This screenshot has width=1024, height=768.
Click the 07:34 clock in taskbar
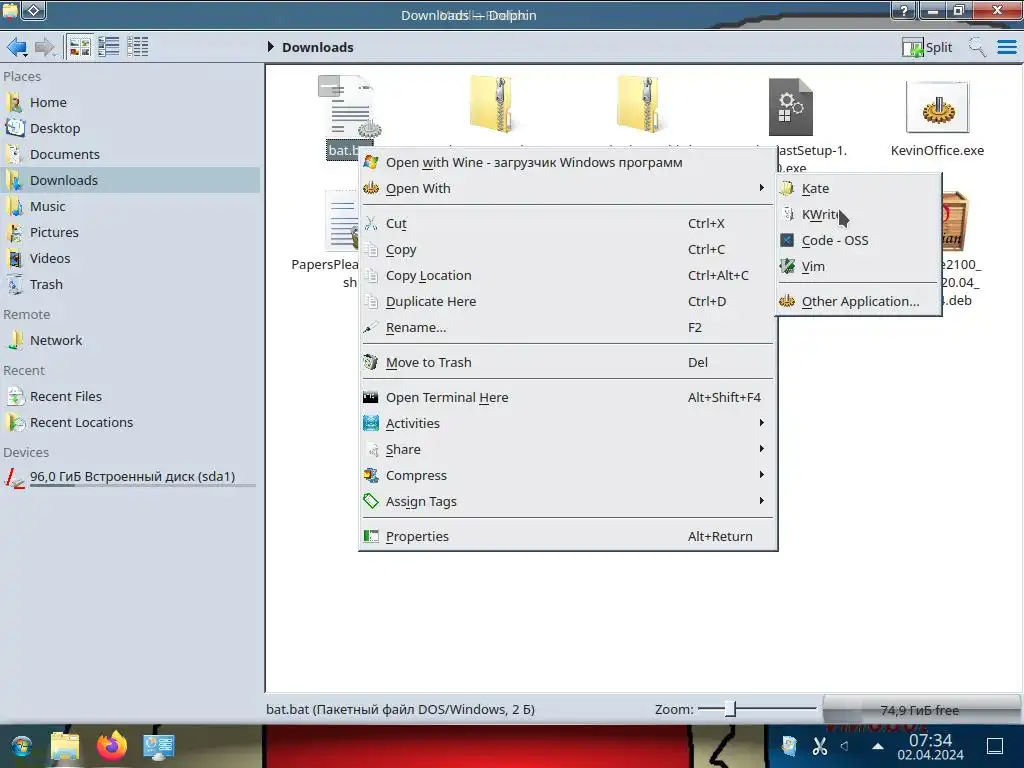pos(931,741)
